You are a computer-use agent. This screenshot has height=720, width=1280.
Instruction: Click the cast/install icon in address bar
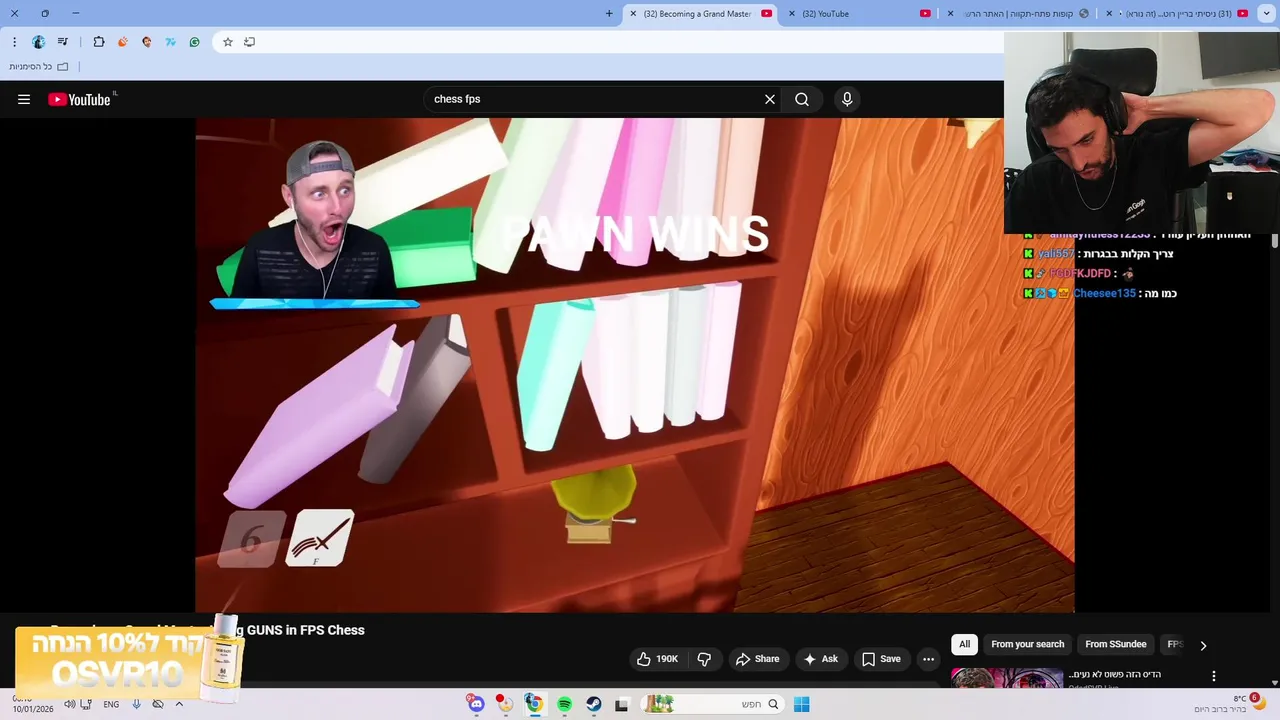click(x=249, y=42)
